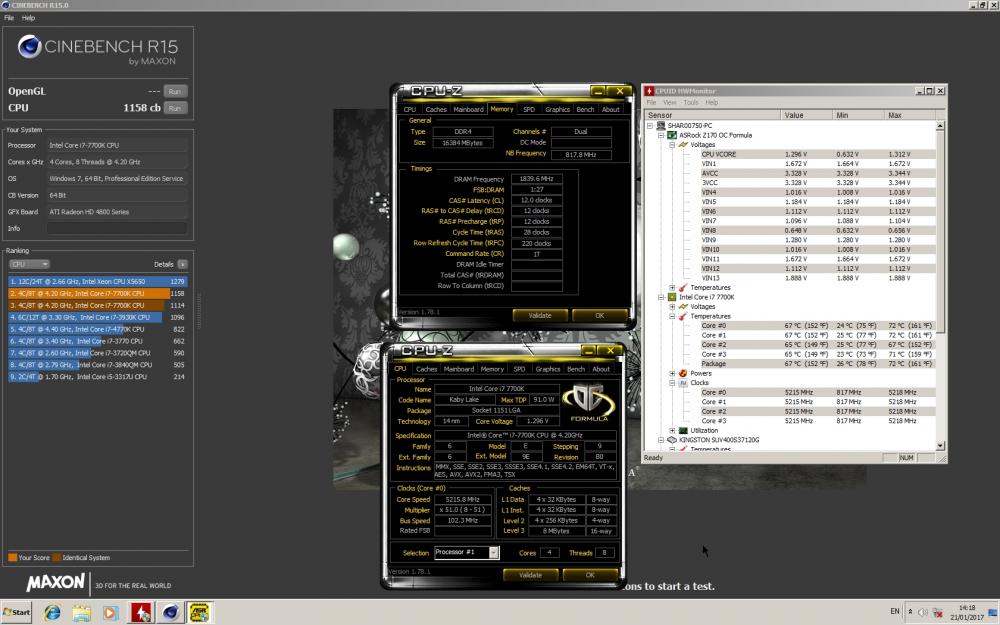
Task: Click the yellow CPU-Z taskbar icon
Action: (200, 612)
